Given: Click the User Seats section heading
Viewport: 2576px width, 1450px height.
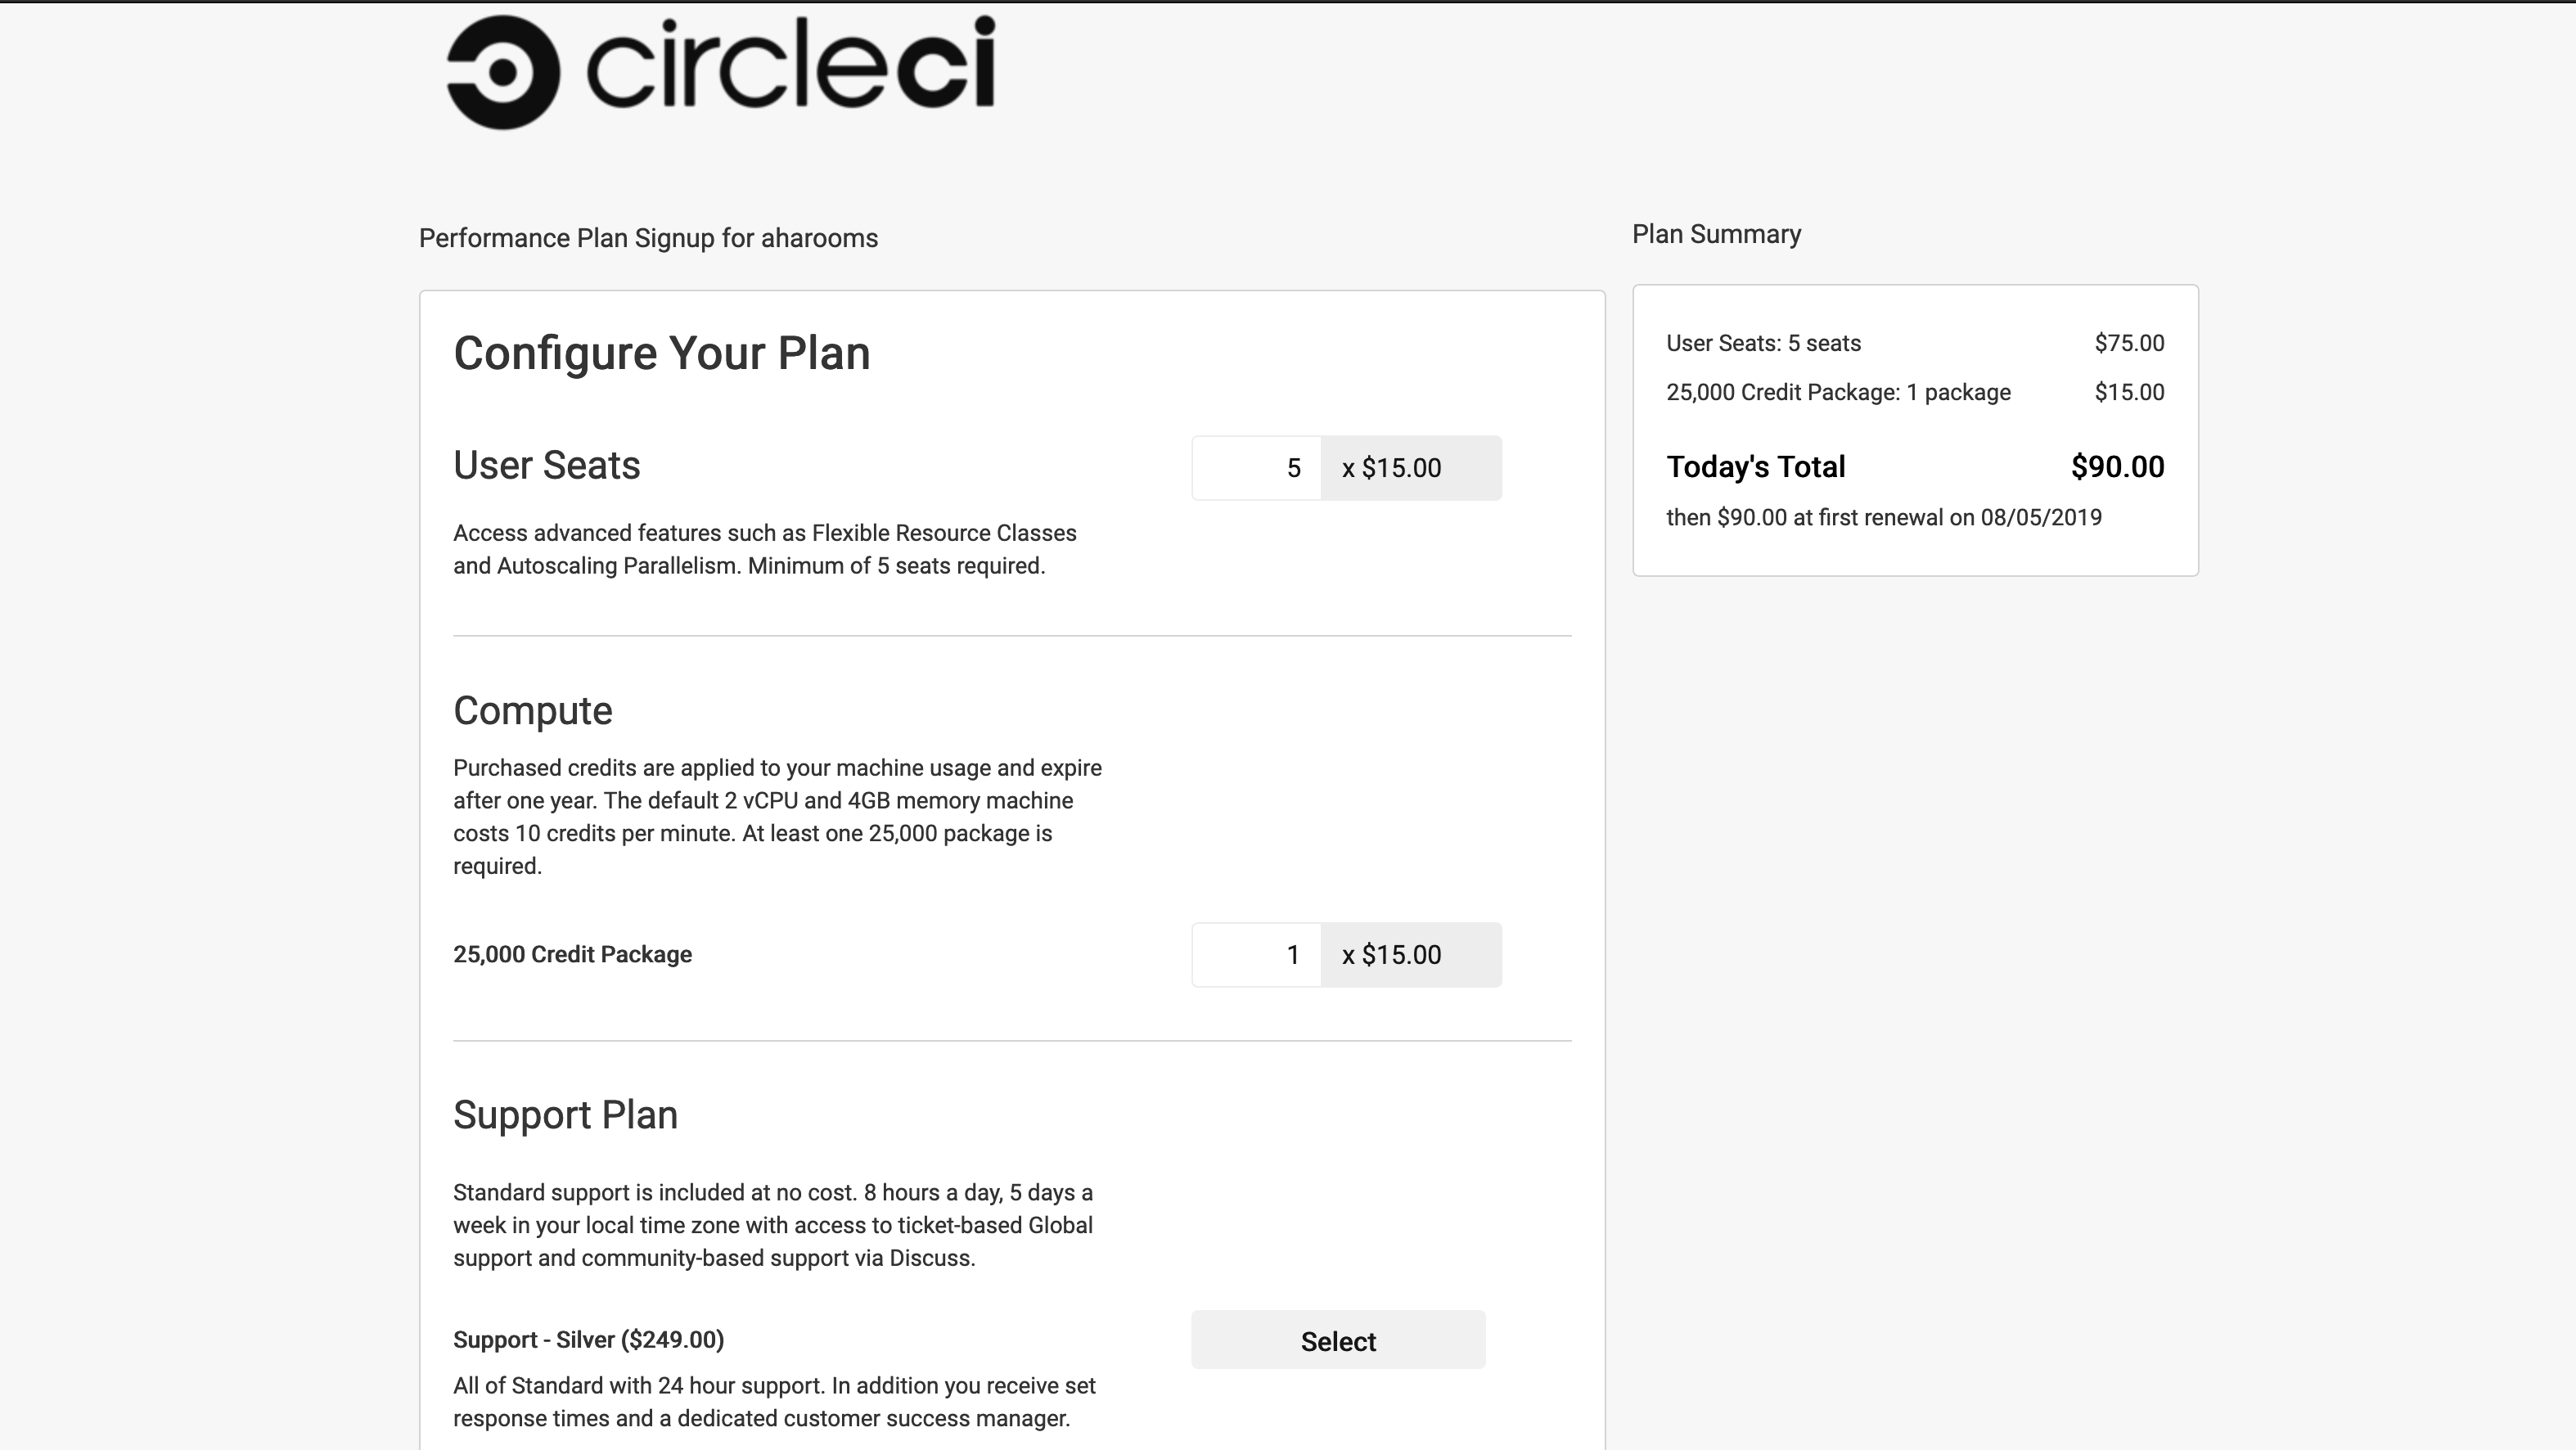Looking at the screenshot, I should [546, 466].
